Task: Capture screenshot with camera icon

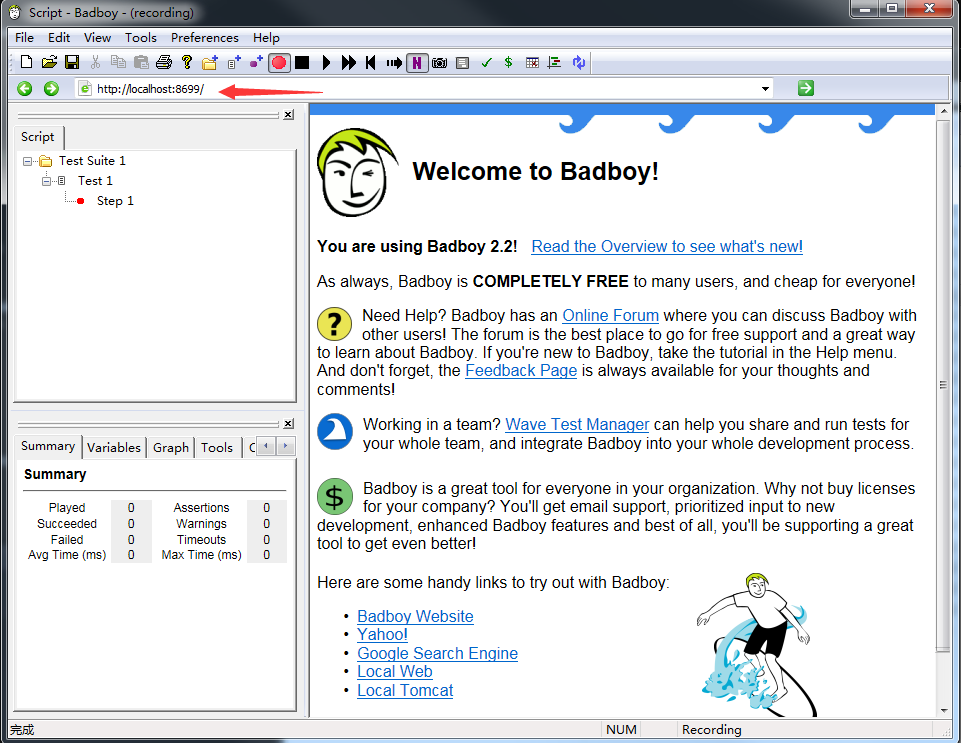Action: point(439,63)
